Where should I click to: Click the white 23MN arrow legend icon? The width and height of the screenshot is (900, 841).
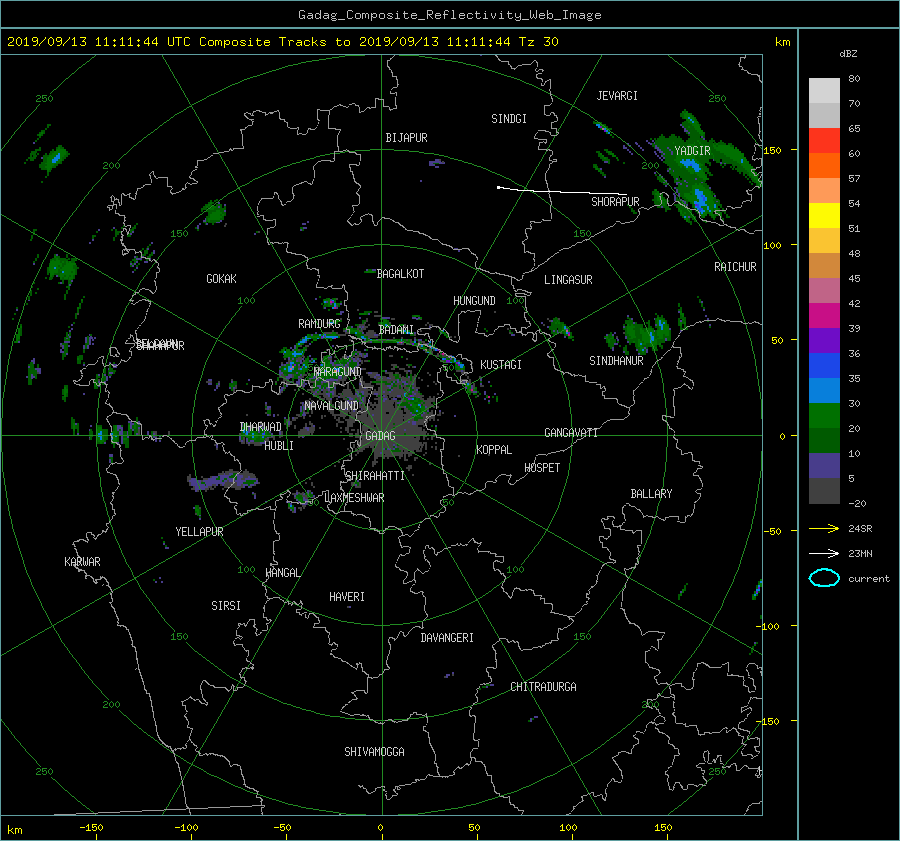click(x=824, y=553)
